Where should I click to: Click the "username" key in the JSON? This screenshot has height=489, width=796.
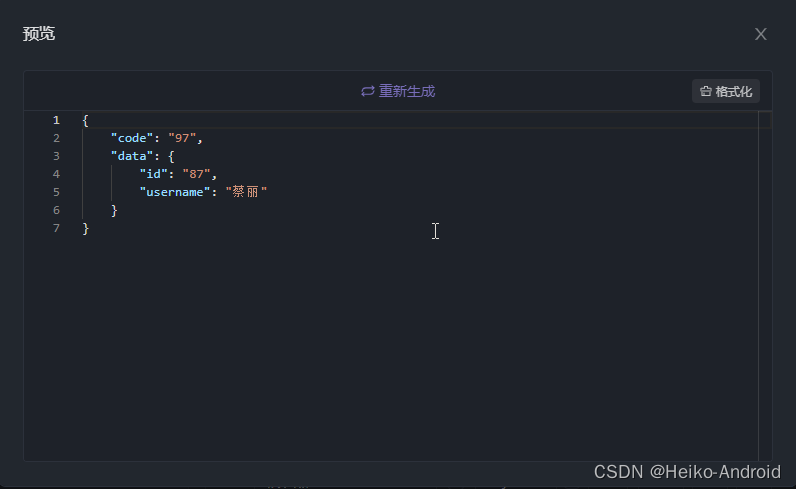(175, 192)
